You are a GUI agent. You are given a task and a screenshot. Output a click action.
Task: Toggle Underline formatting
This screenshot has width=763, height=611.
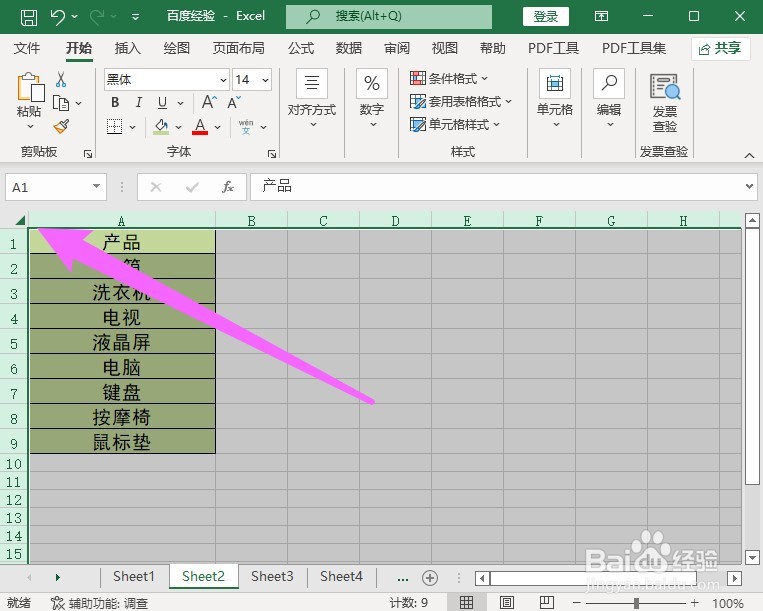tap(163, 103)
